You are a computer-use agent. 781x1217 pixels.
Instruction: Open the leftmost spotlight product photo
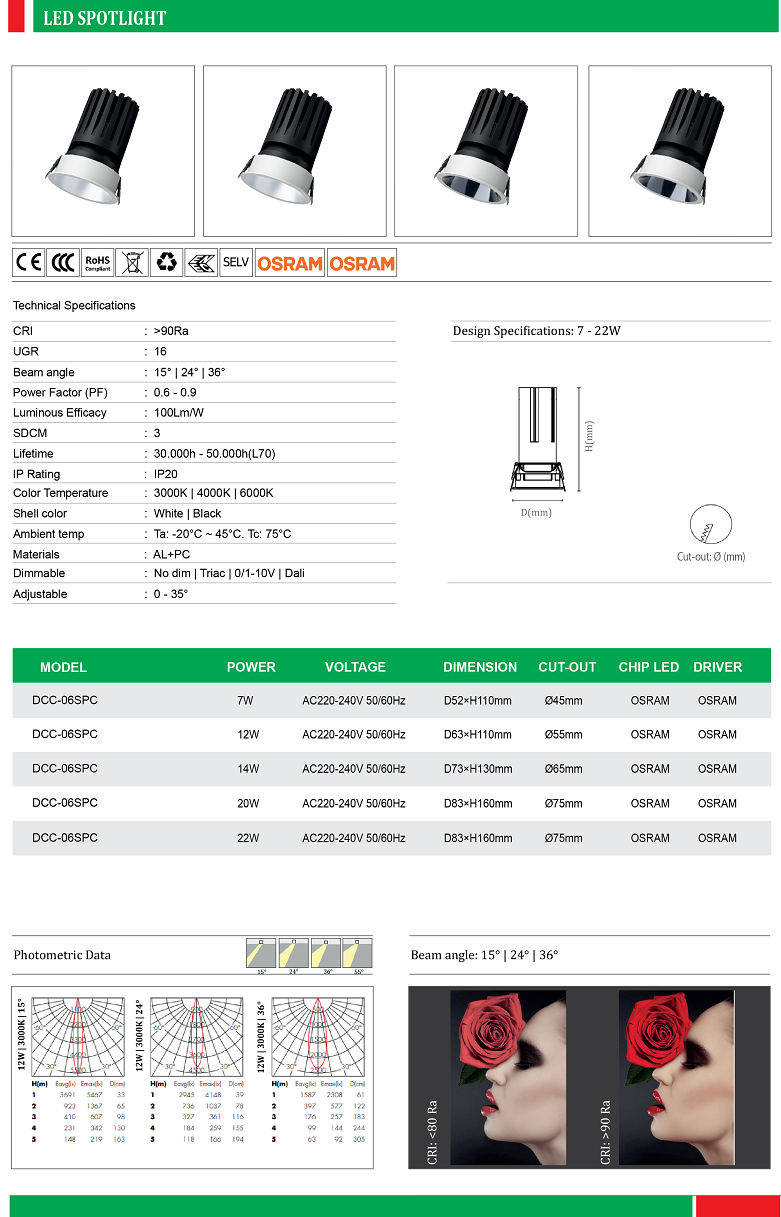[x=103, y=151]
